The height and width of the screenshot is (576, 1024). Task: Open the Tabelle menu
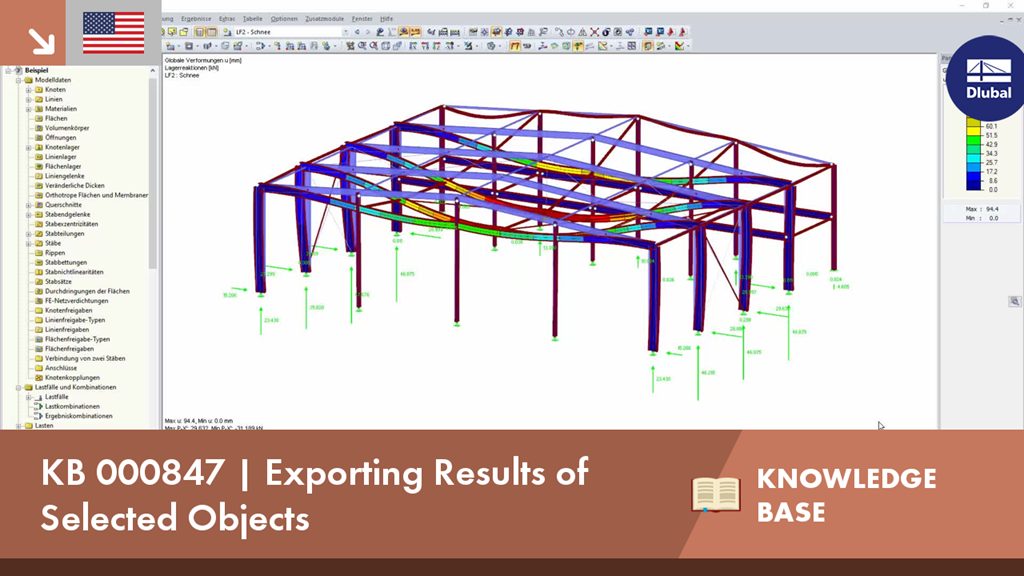252,19
